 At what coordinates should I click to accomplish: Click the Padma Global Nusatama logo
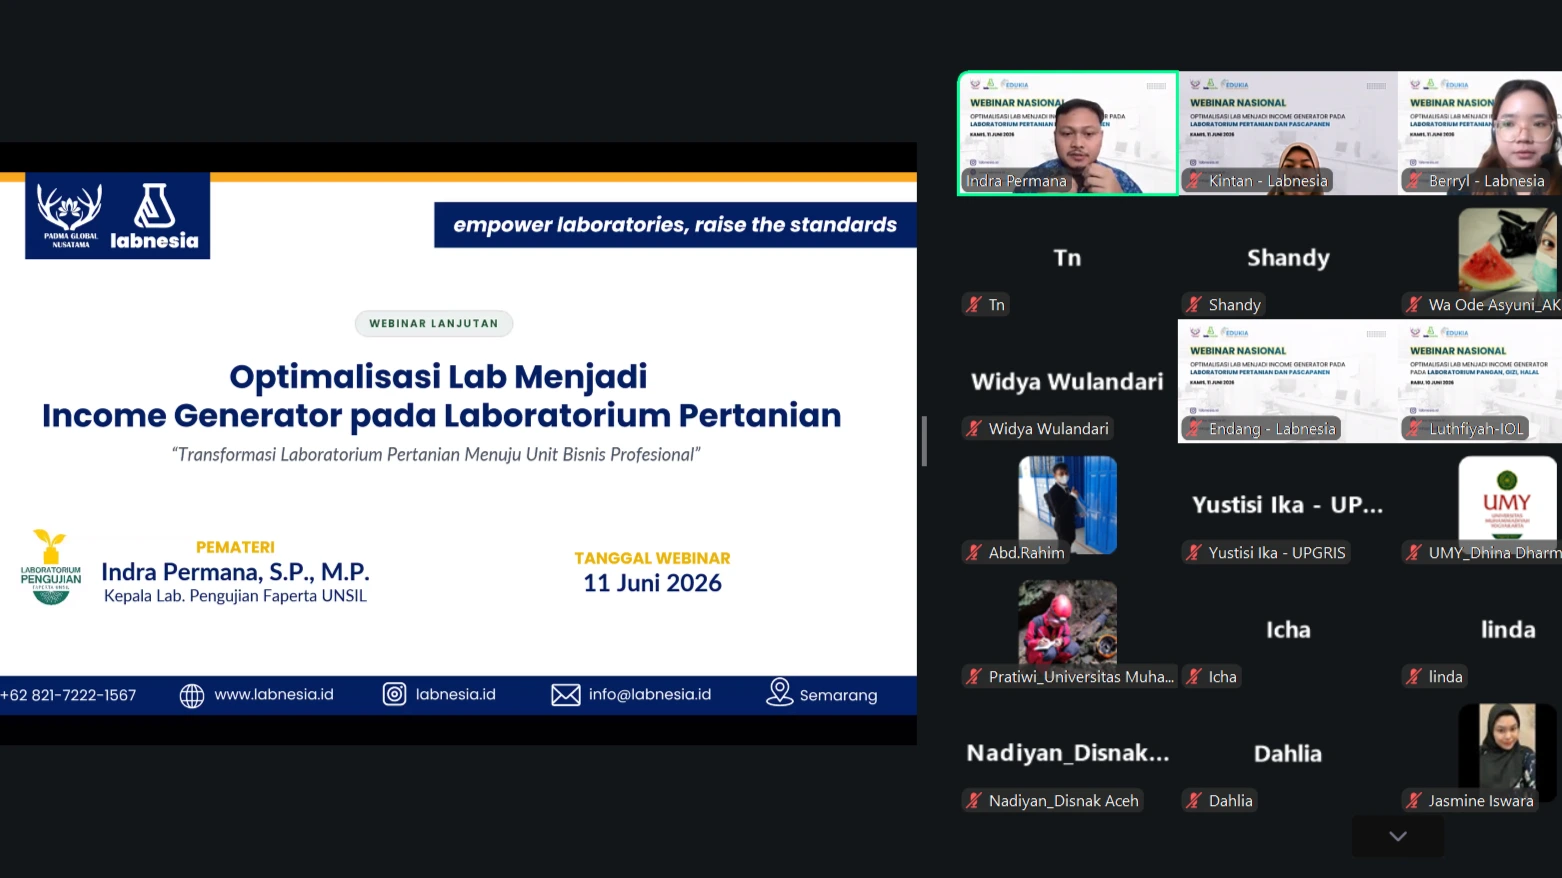pos(70,216)
